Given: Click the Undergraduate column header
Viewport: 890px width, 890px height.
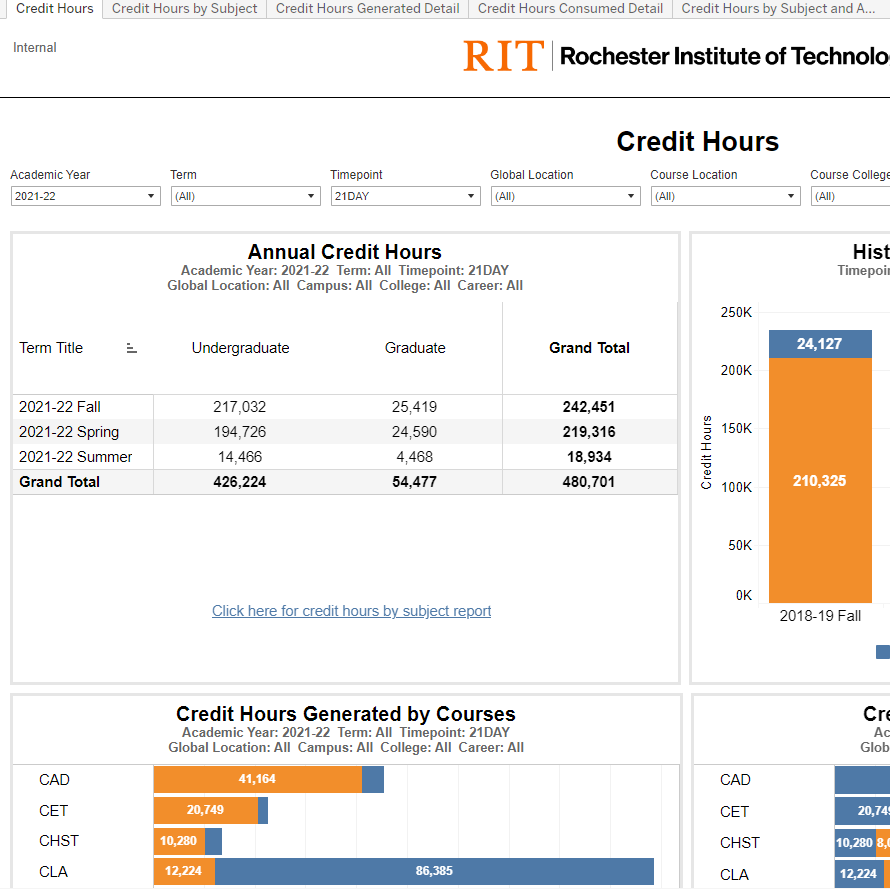Looking at the screenshot, I should (240, 348).
